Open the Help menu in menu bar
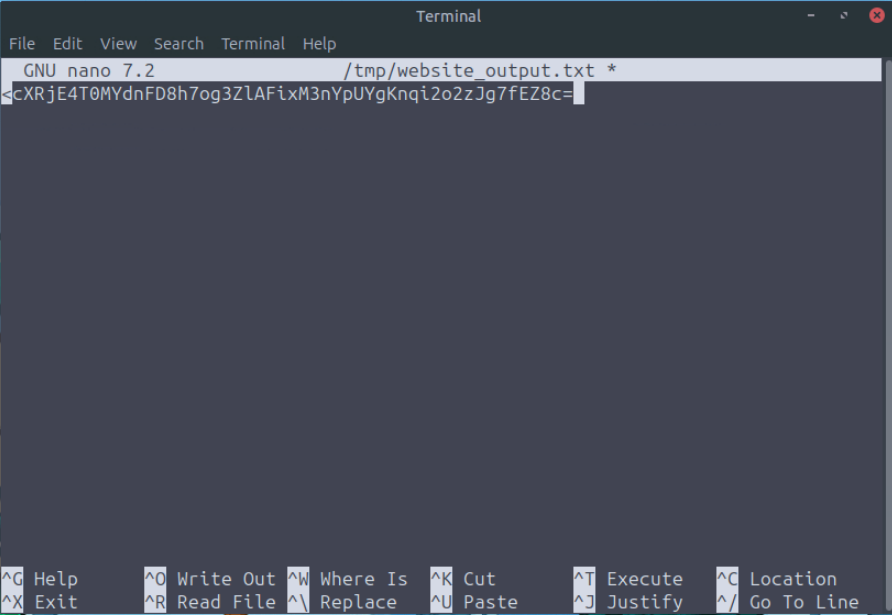Viewport: 892px width, 615px height. (320, 44)
